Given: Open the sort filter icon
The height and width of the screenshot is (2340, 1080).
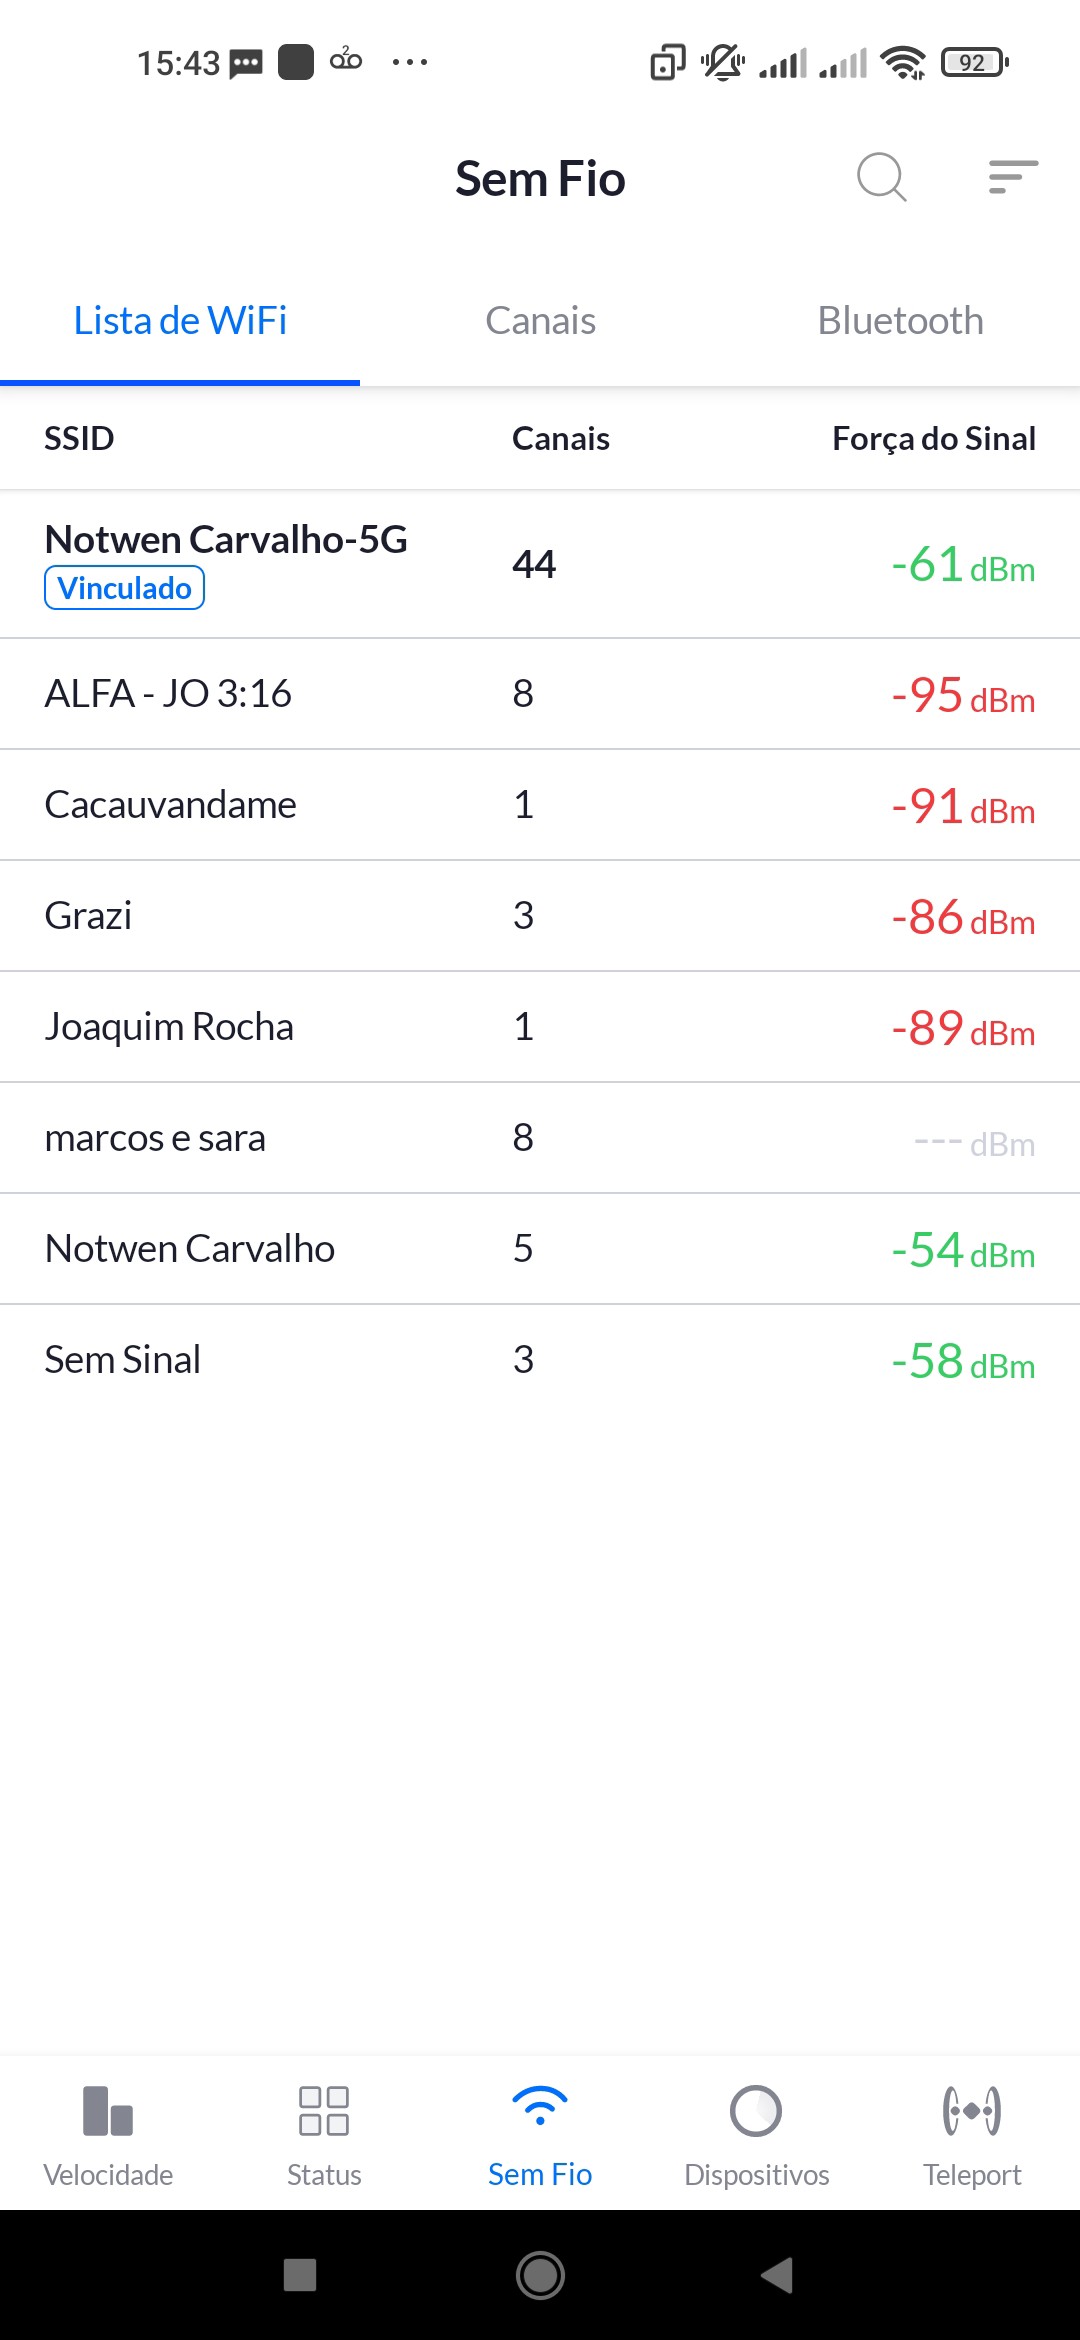Looking at the screenshot, I should (x=1012, y=178).
